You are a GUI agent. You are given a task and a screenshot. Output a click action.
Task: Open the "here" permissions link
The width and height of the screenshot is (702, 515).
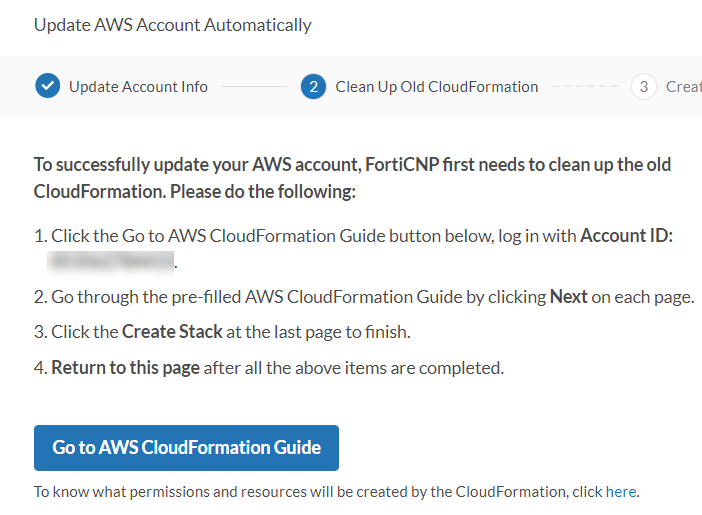click(x=620, y=492)
